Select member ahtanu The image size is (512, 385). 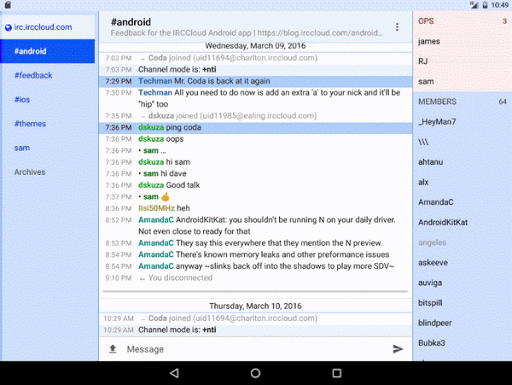(x=462, y=162)
